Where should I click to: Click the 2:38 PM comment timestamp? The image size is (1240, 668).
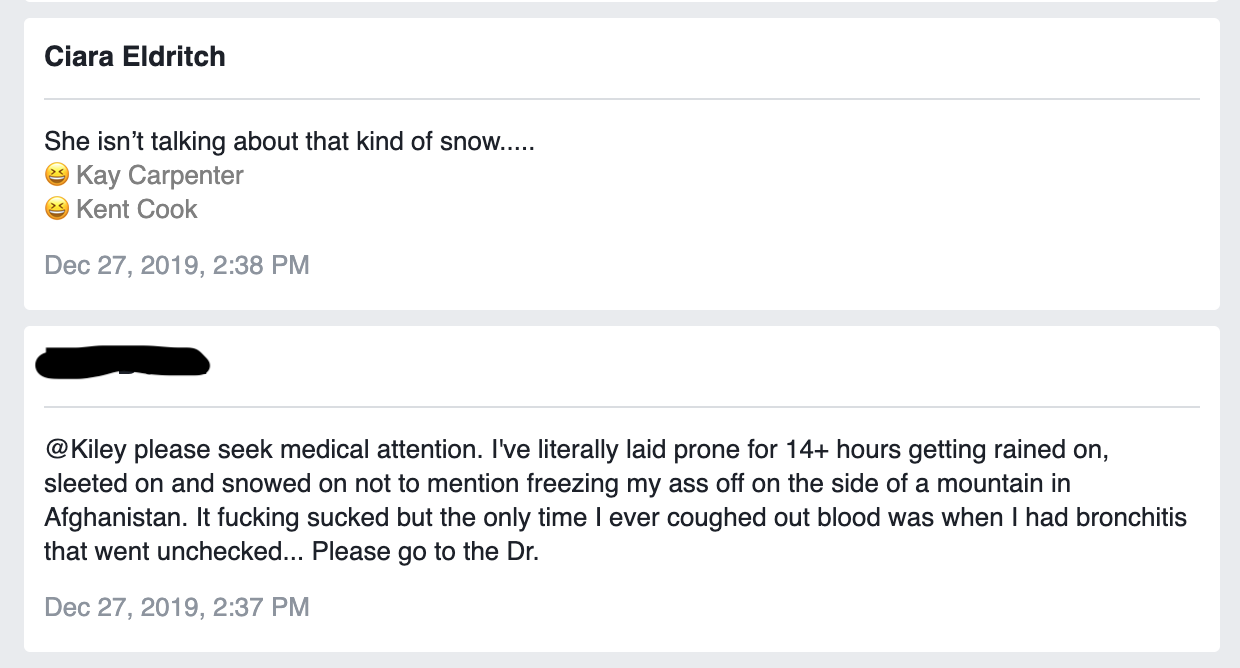click(x=177, y=265)
